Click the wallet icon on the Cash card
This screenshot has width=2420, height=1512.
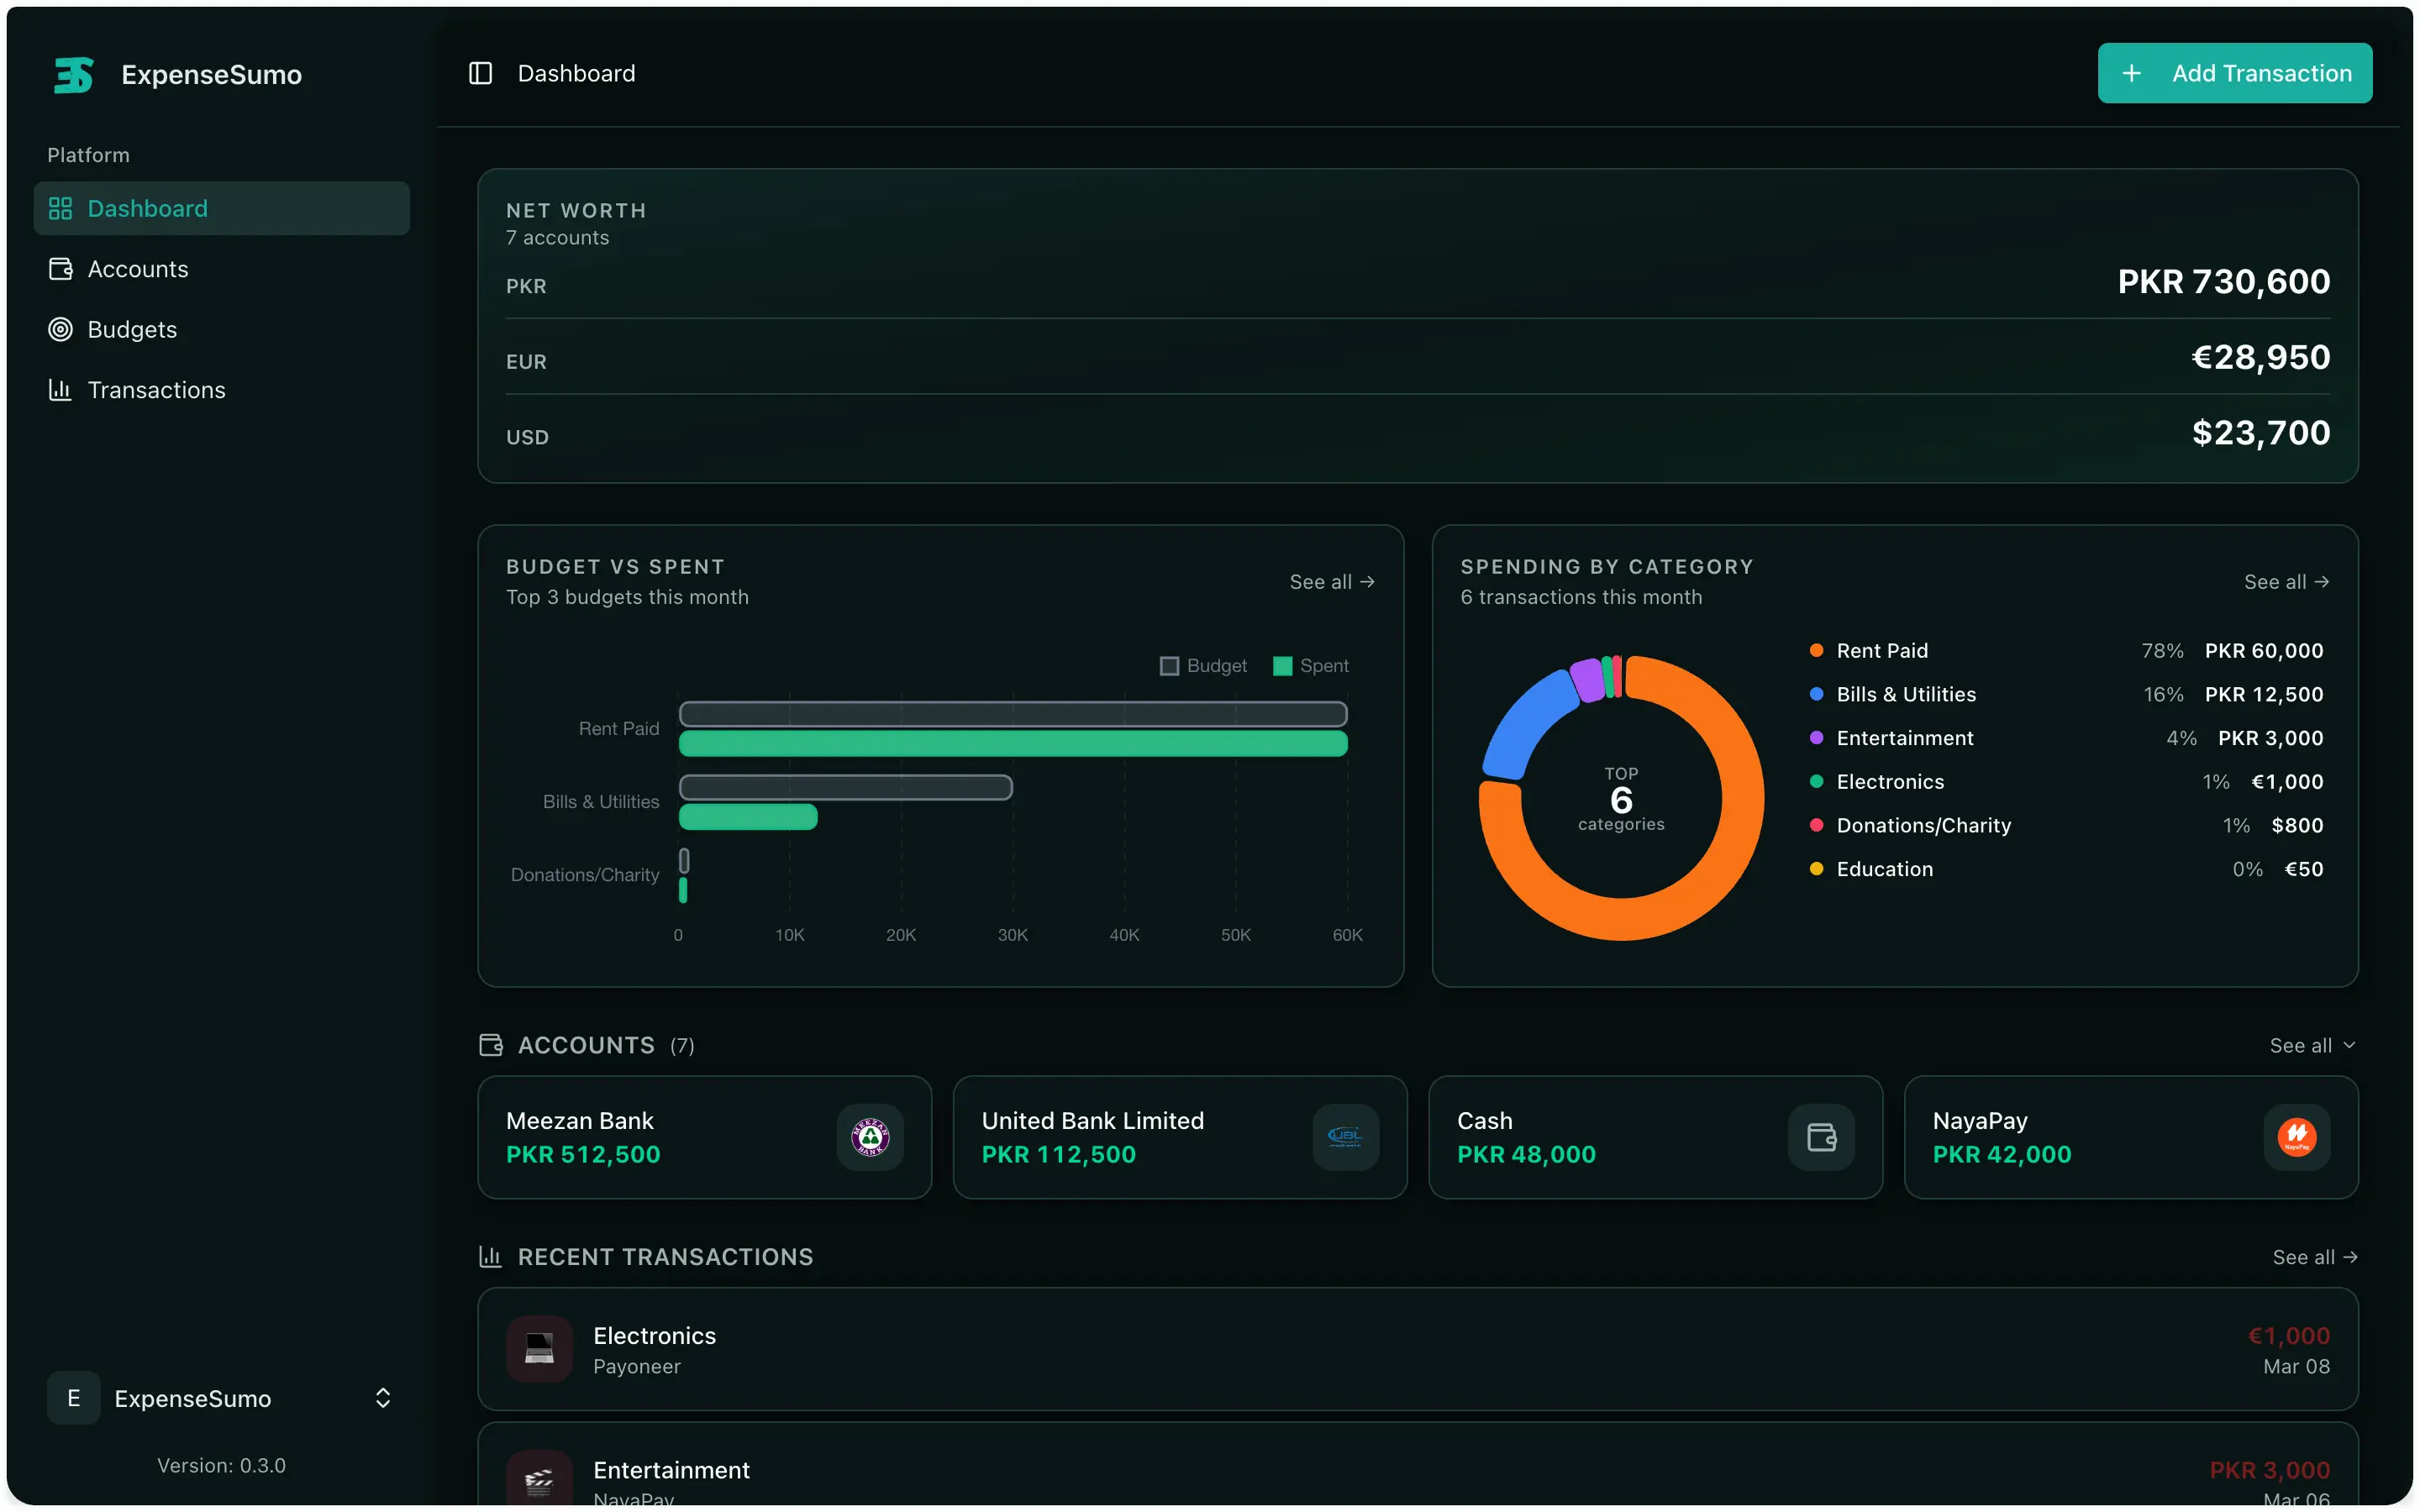[x=1821, y=1137]
